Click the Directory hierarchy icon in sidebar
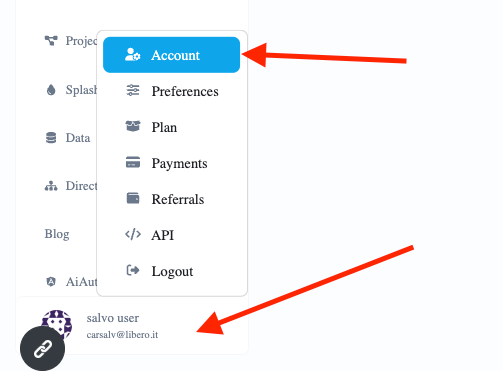Image resolution: width=503 pixels, height=371 pixels. [x=51, y=186]
